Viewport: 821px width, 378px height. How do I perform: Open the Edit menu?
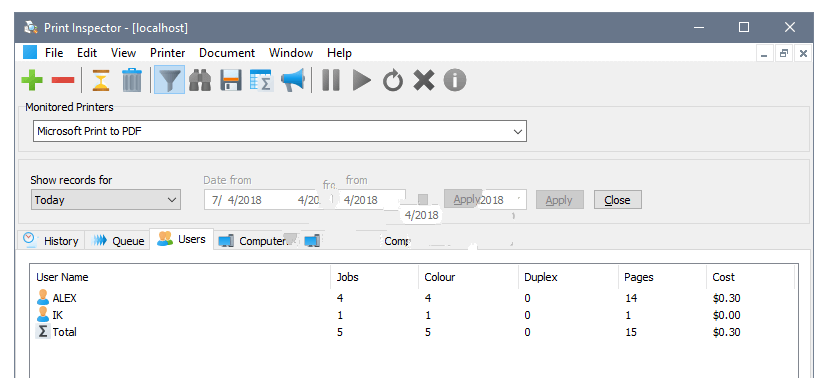87,53
